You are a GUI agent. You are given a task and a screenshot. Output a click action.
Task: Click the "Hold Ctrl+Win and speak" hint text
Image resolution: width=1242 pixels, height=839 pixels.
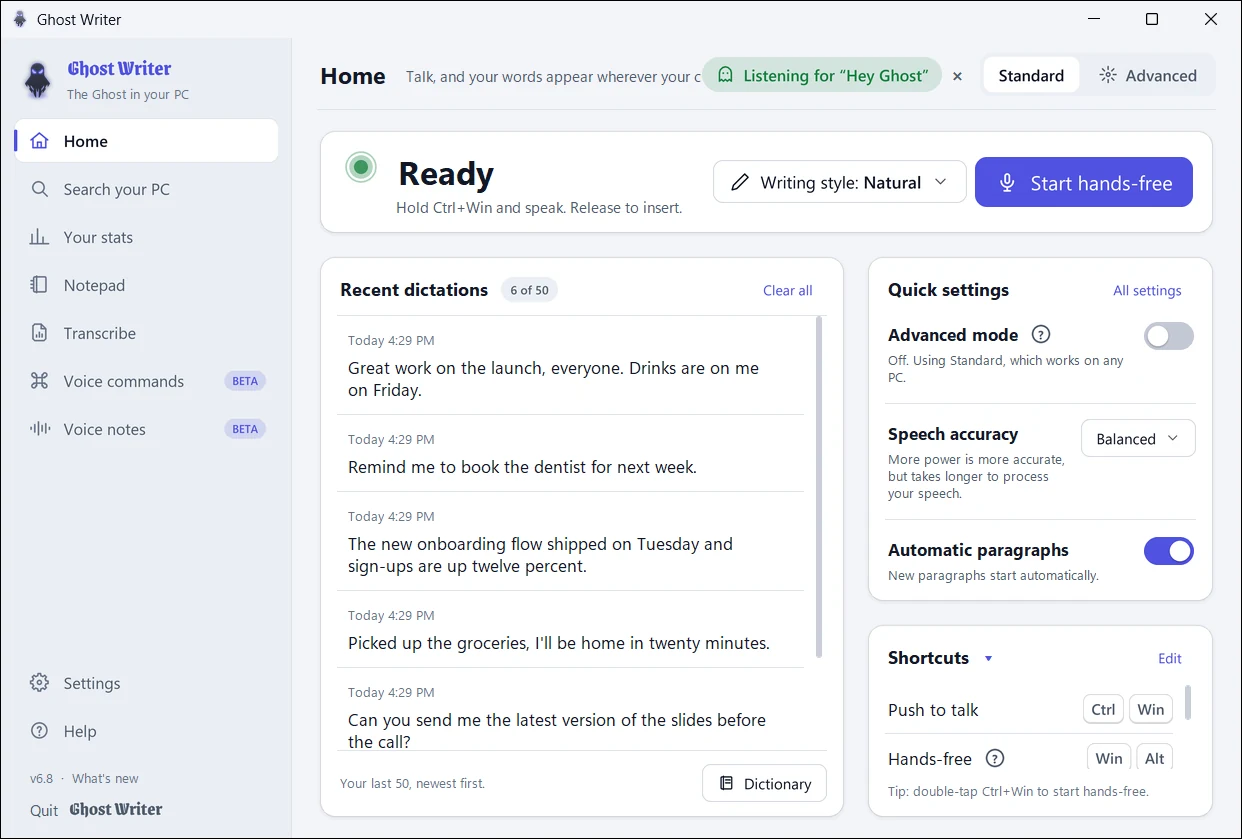539,208
